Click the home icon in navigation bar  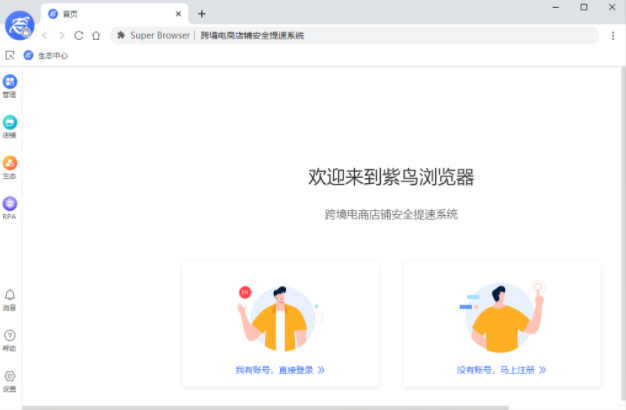[96, 35]
